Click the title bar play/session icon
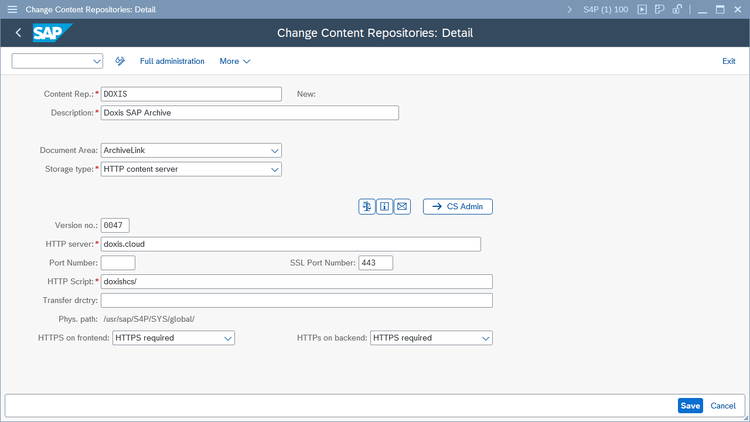 click(x=642, y=10)
